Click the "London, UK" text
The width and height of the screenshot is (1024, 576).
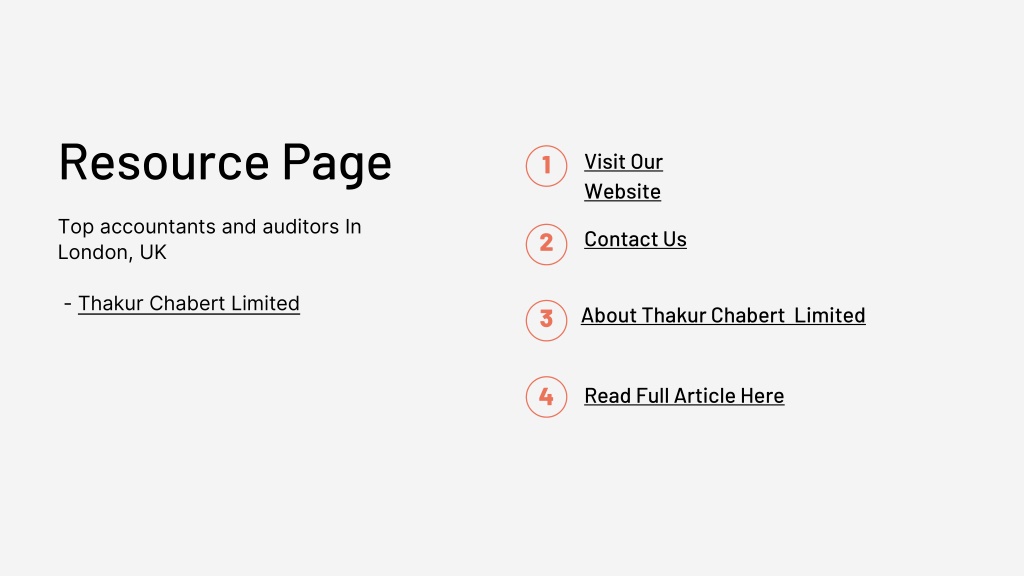[112, 252]
